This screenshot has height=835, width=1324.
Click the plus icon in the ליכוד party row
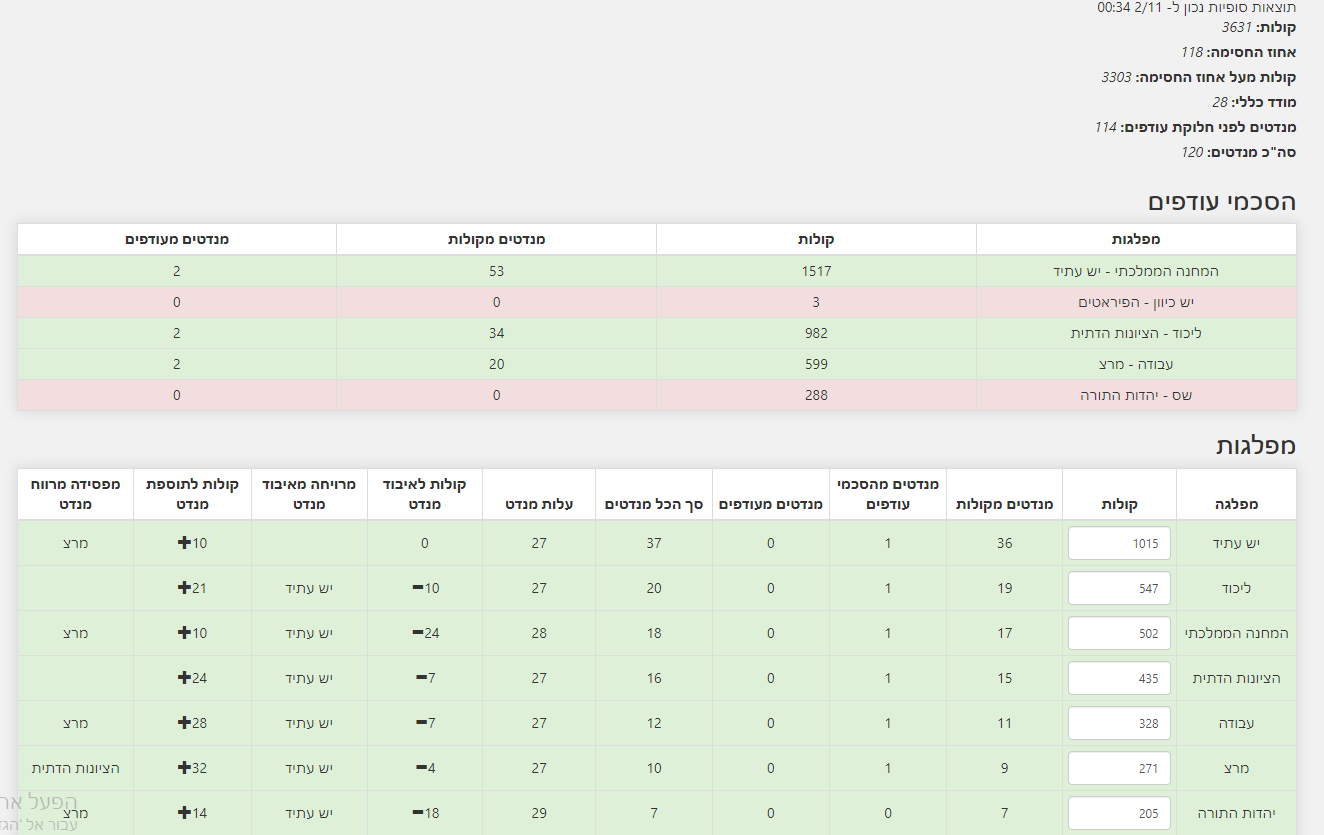coord(183,588)
